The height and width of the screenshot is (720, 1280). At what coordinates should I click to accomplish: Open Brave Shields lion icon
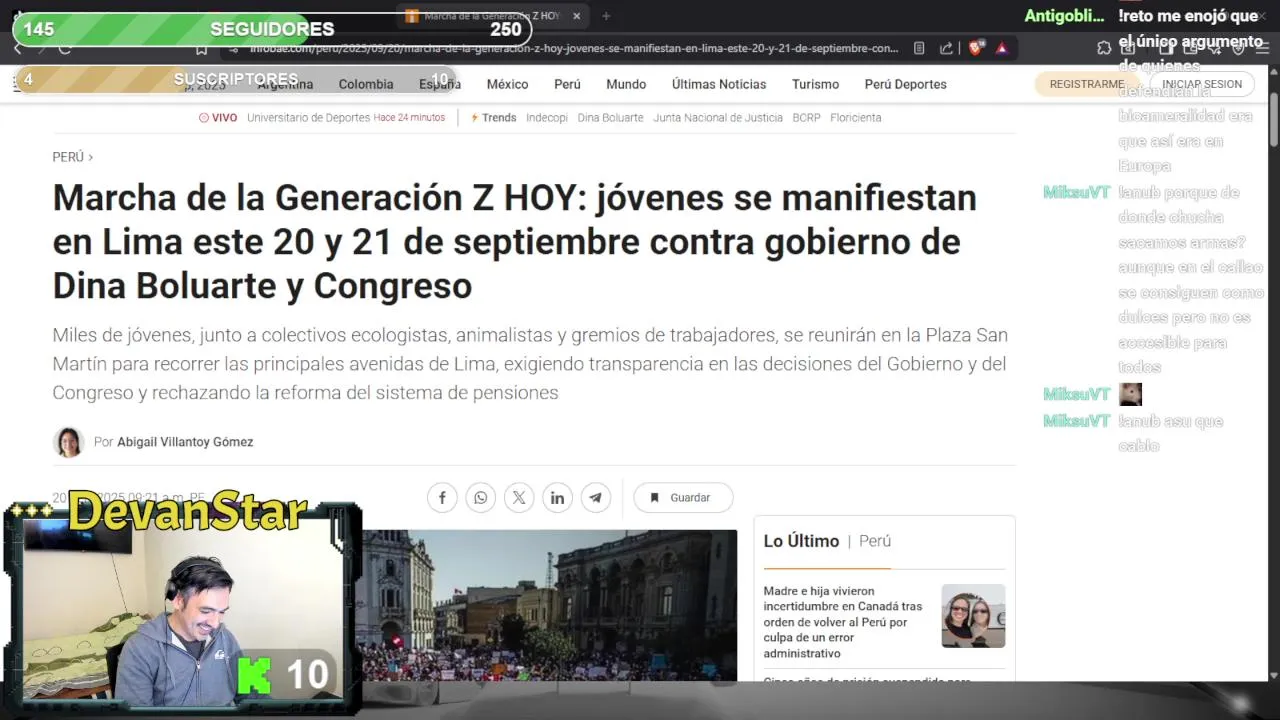[977, 48]
